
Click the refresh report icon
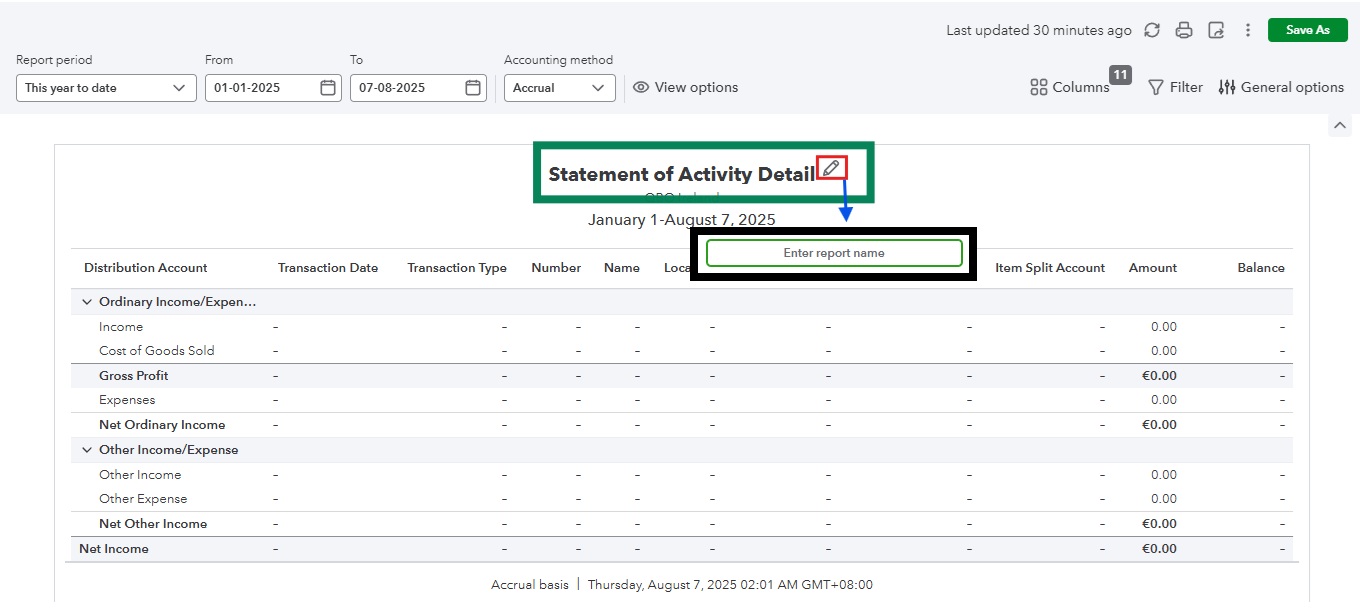tap(1152, 30)
